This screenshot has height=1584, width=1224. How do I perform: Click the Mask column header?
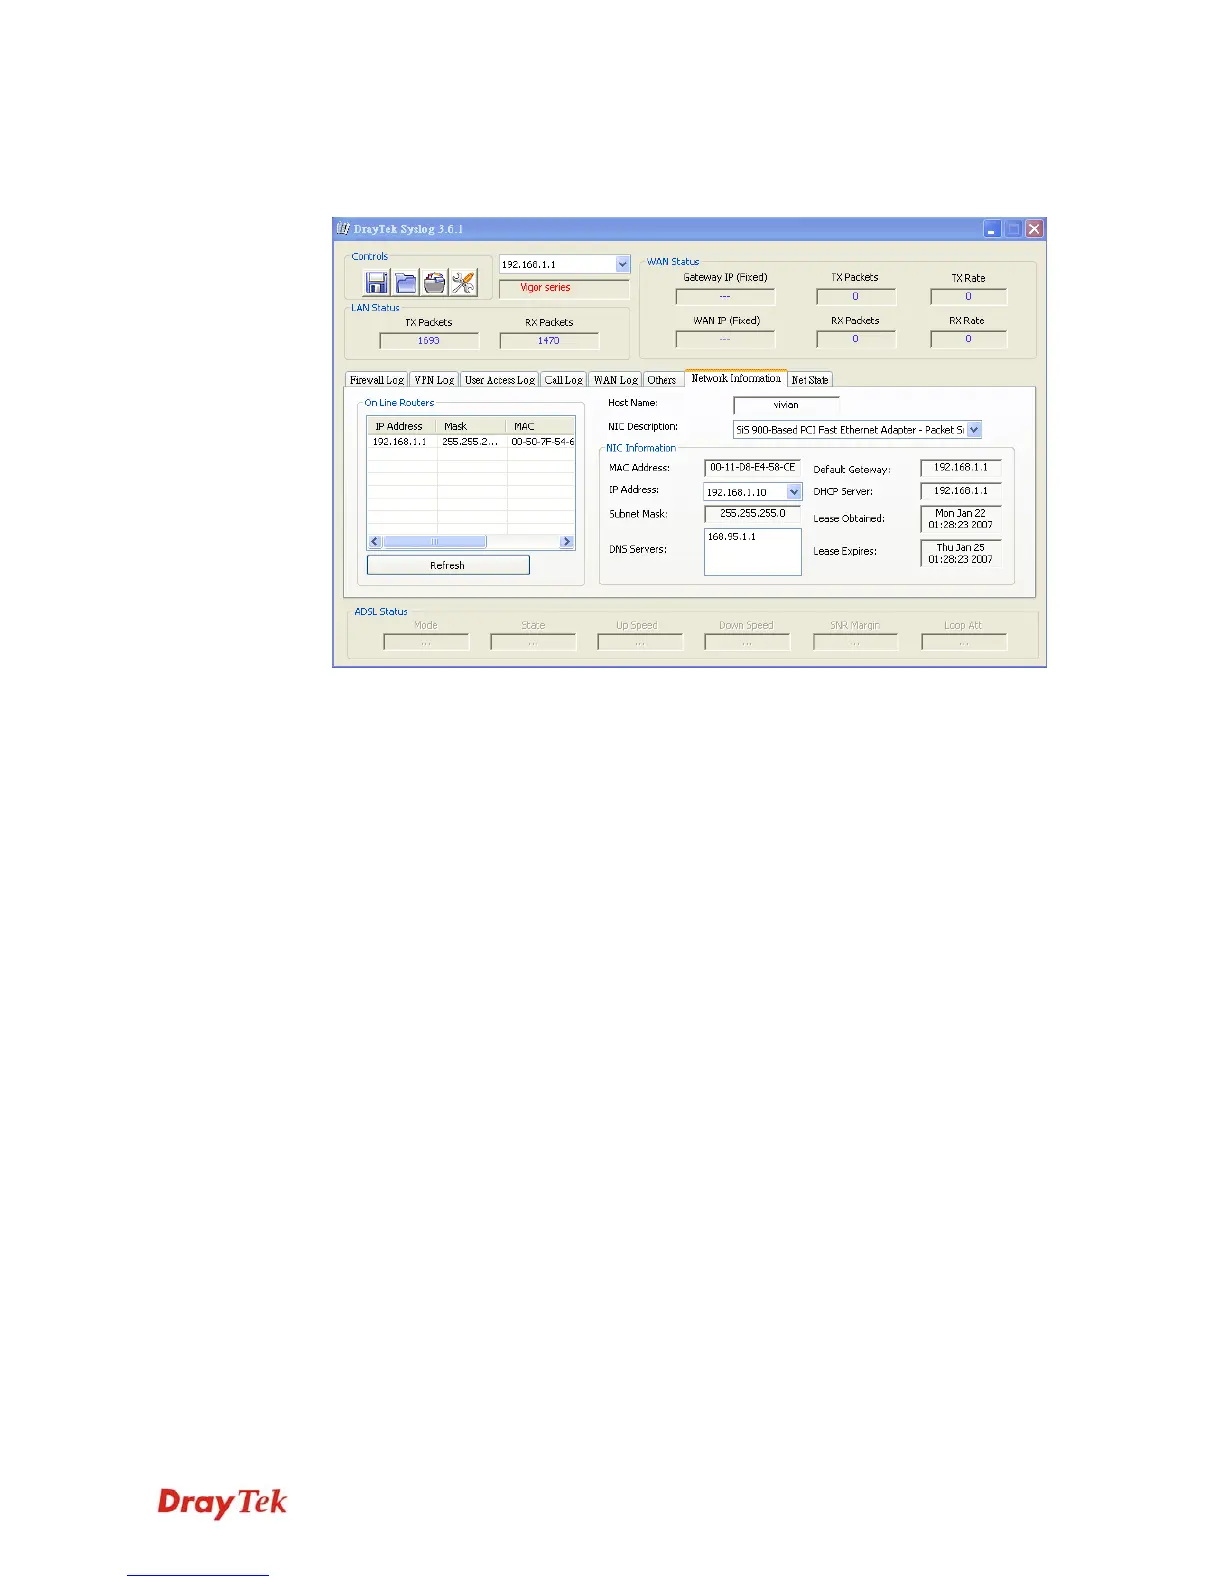[472, 426]
